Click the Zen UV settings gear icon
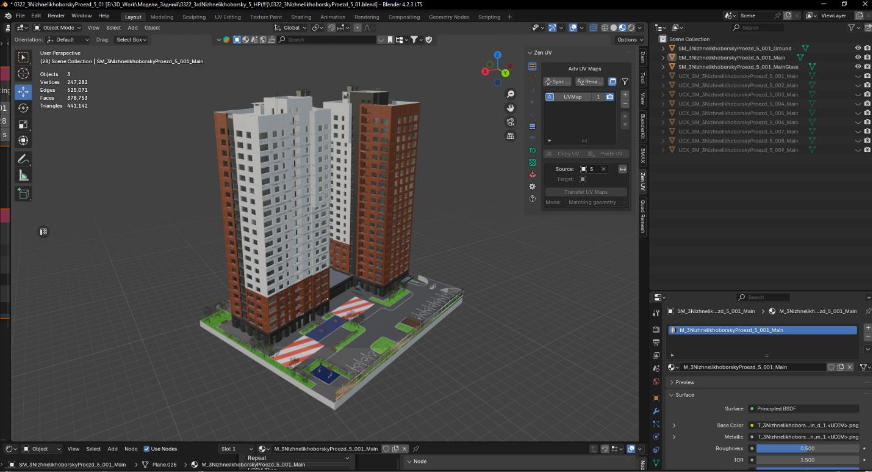 pyautogui.click(x=532, y=187)
